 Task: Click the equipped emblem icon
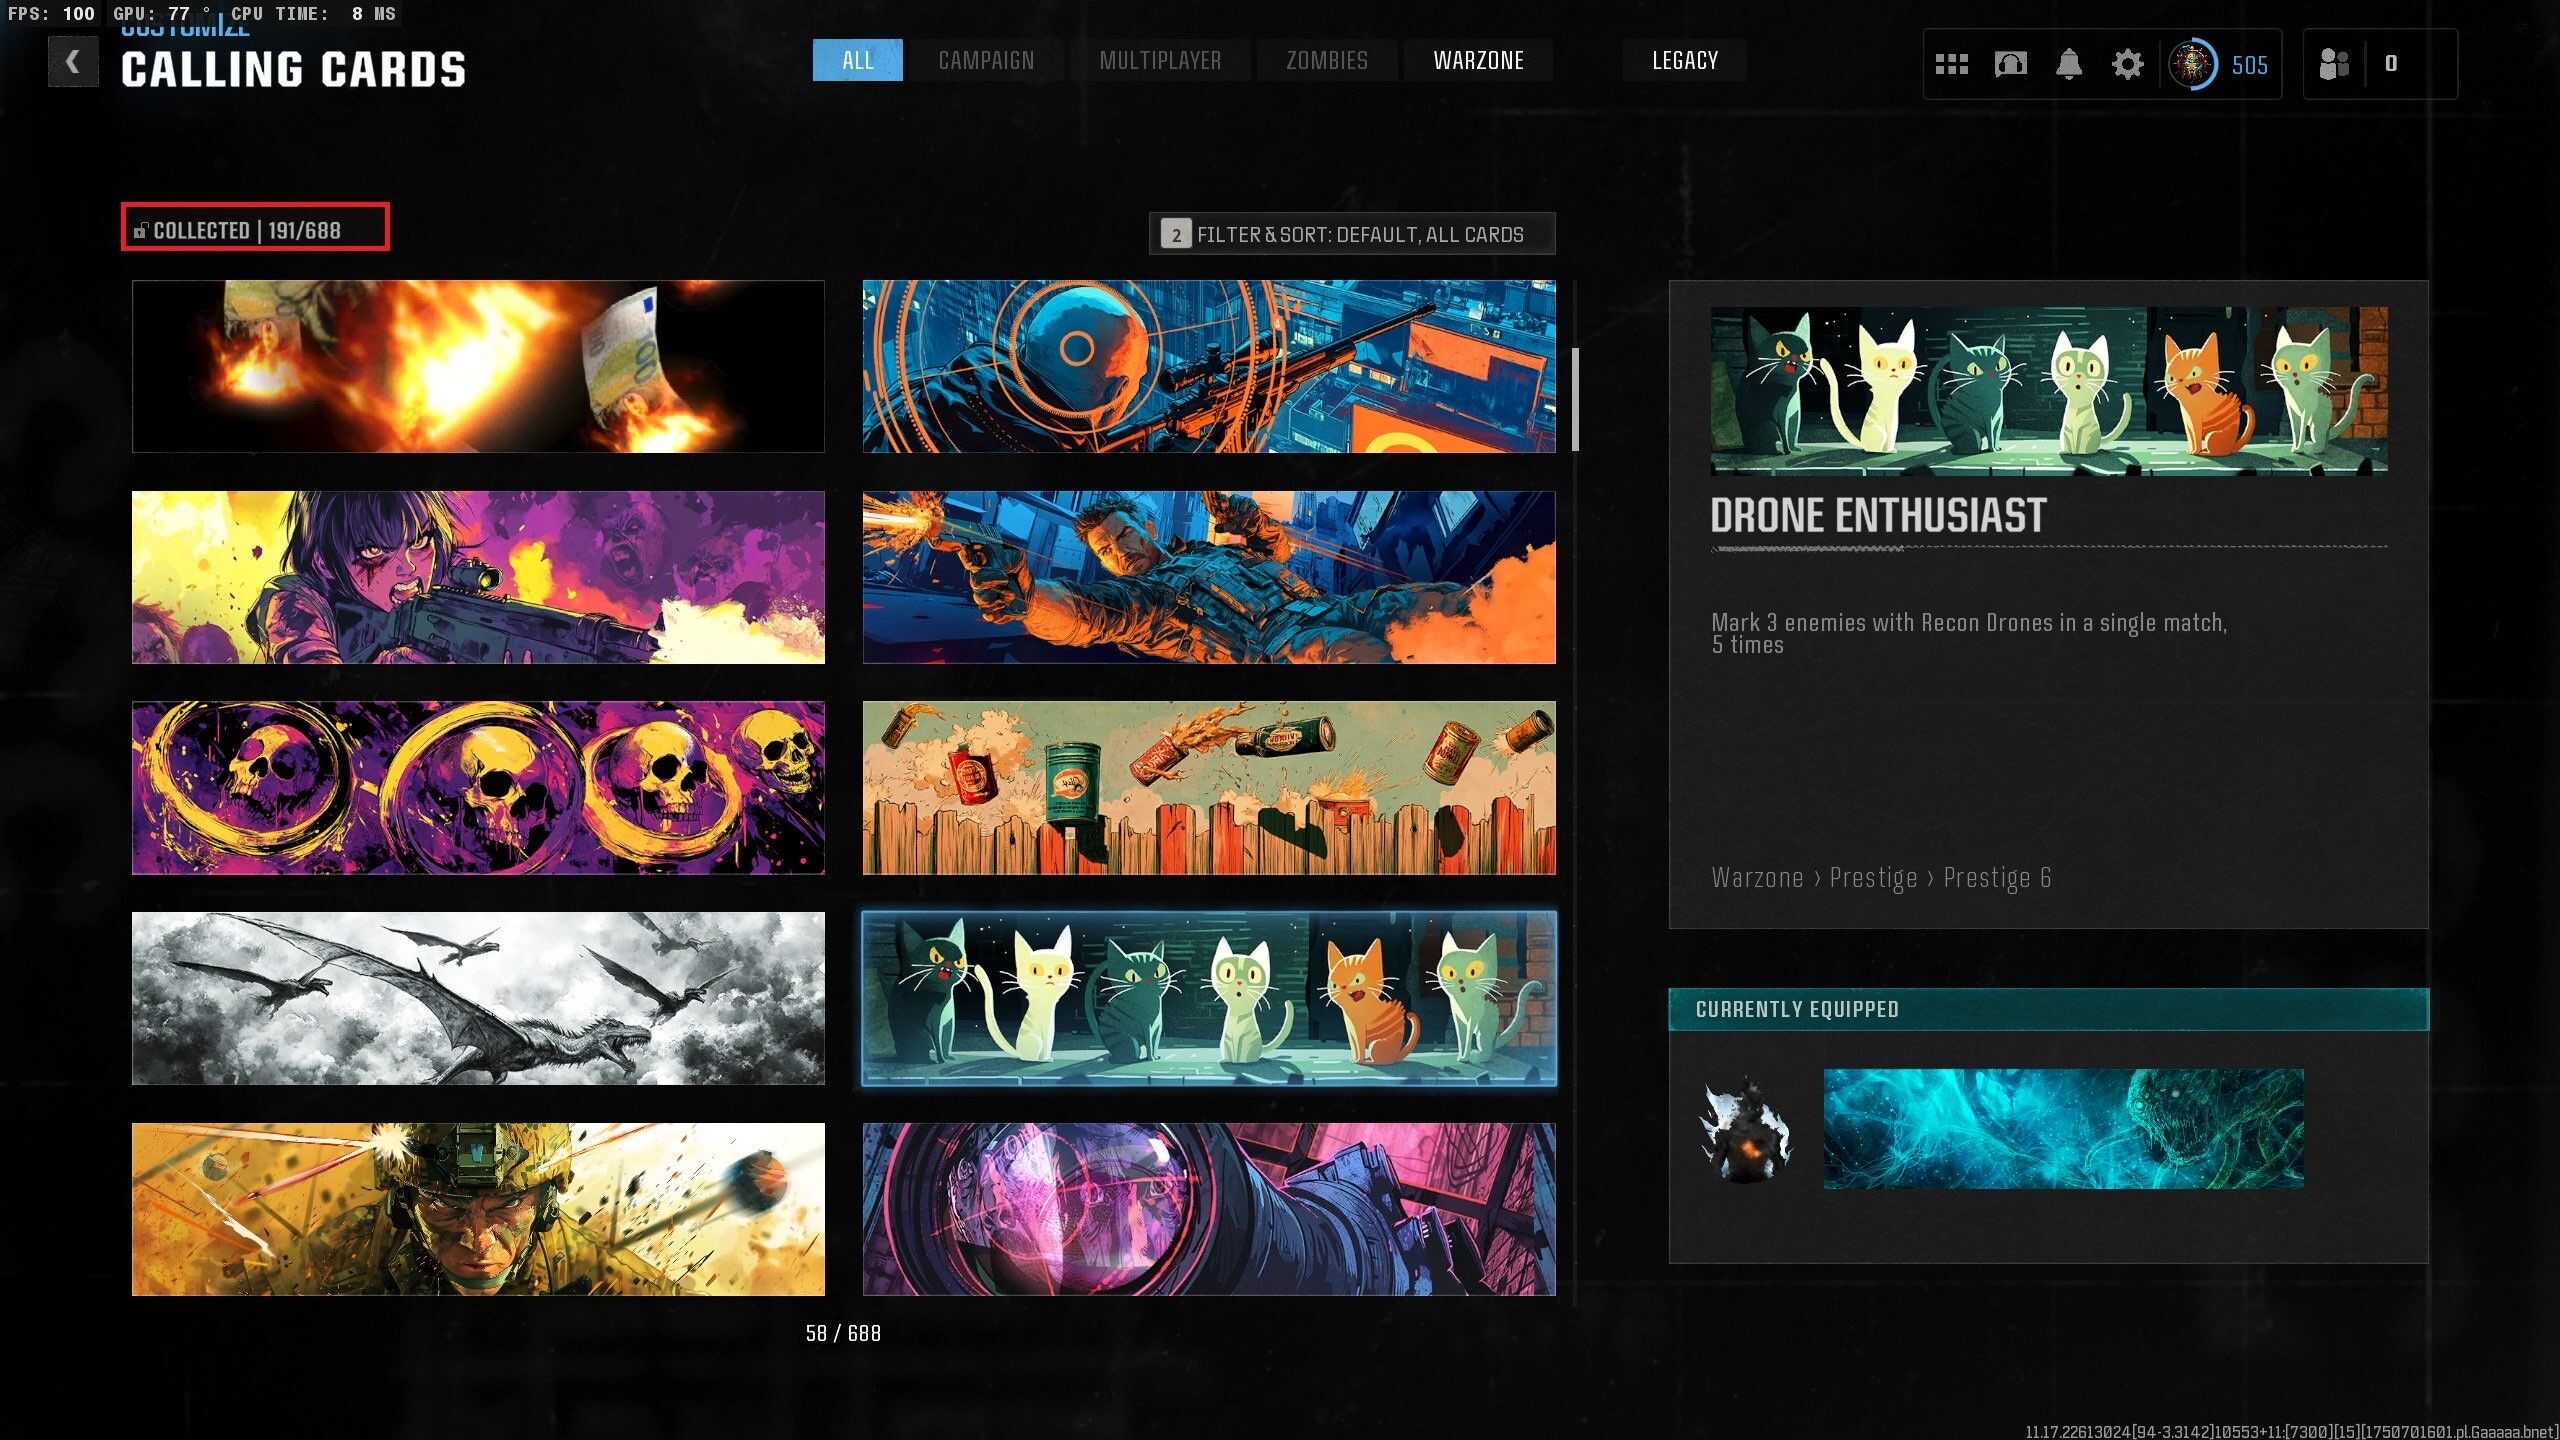[1746, 1130]
